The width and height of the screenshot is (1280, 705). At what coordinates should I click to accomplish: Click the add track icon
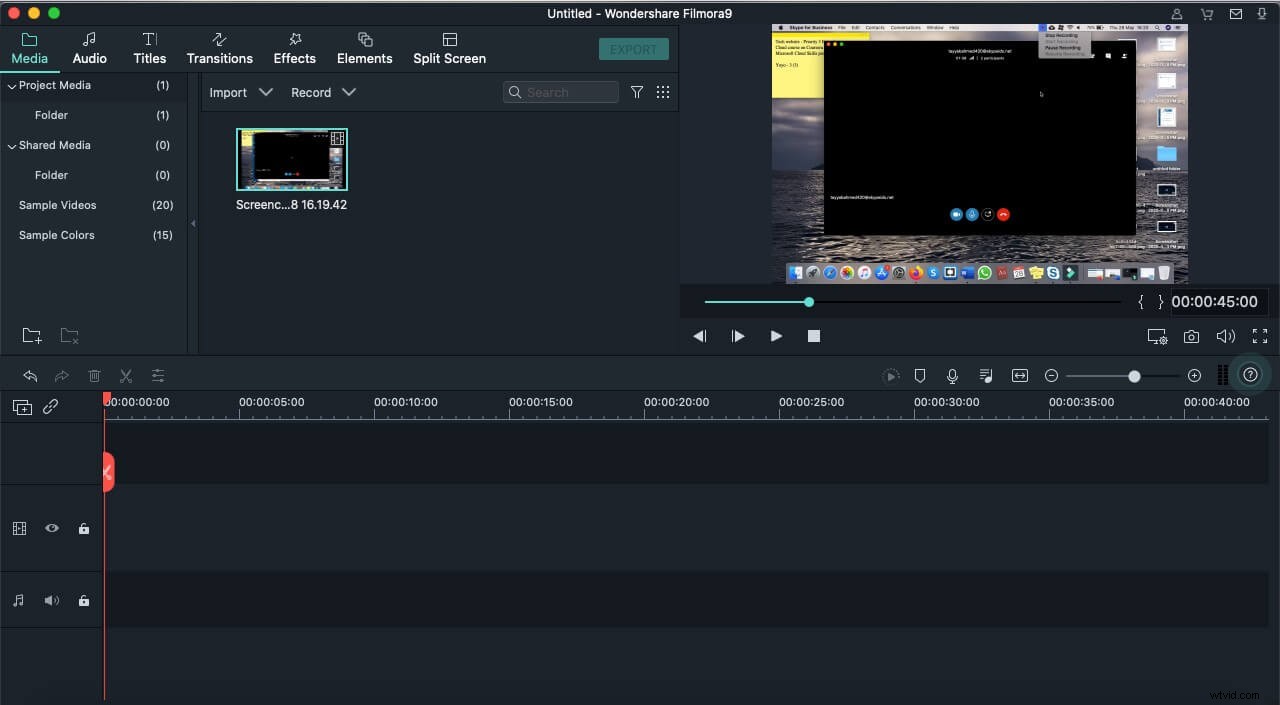pos(21,407)
